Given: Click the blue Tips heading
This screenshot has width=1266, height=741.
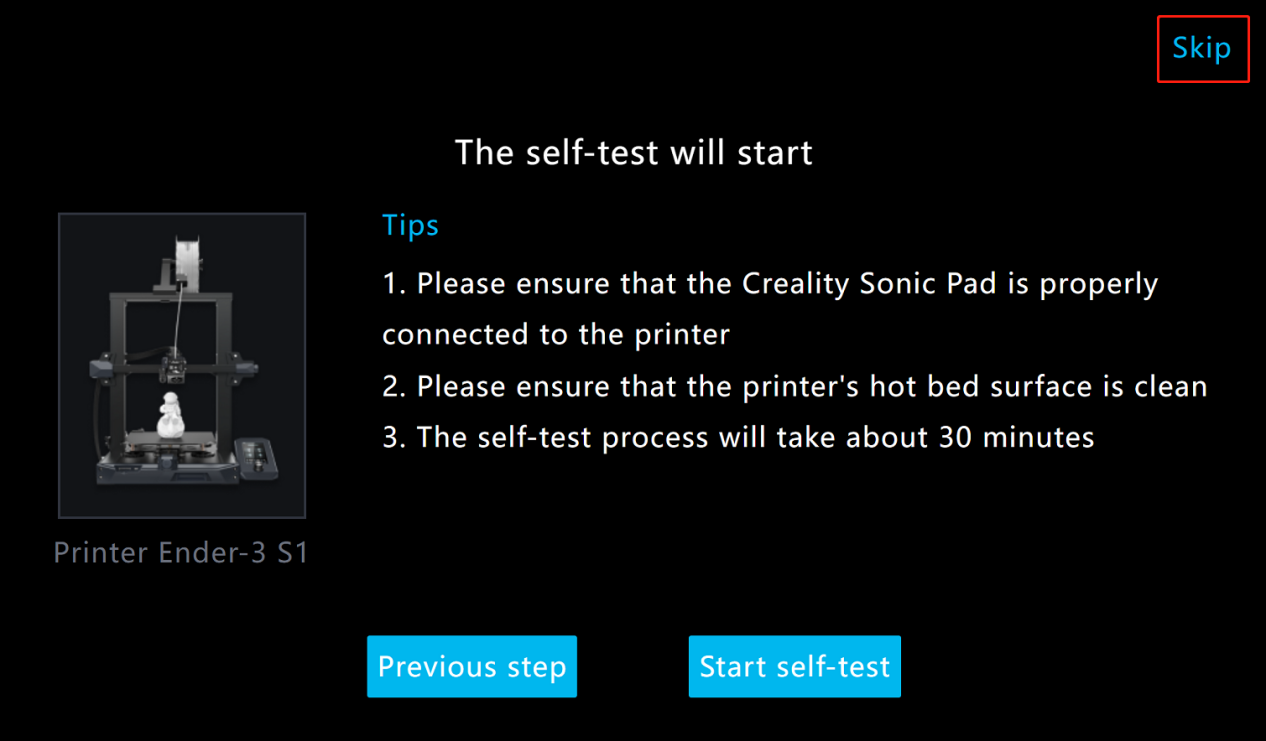Looking at the screenshot, I should pyautogui.click(x=410, y=225).
